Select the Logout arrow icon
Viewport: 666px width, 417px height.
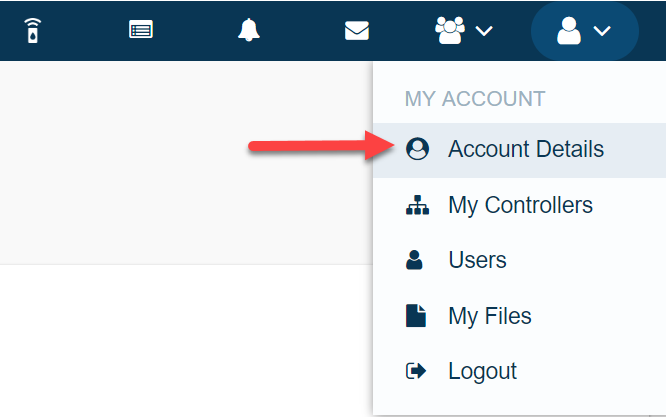click(416, 371)
